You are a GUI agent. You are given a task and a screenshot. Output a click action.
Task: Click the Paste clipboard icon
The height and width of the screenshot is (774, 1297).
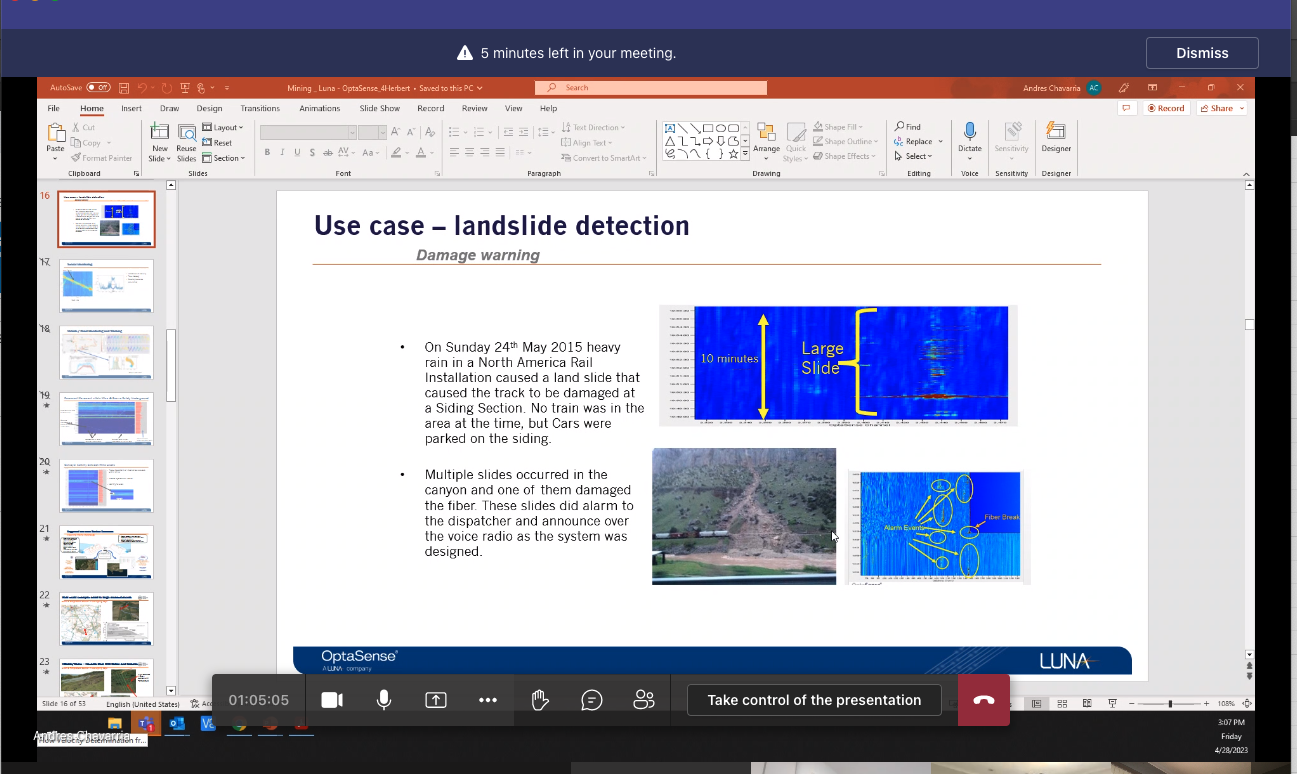pos(55,133)
